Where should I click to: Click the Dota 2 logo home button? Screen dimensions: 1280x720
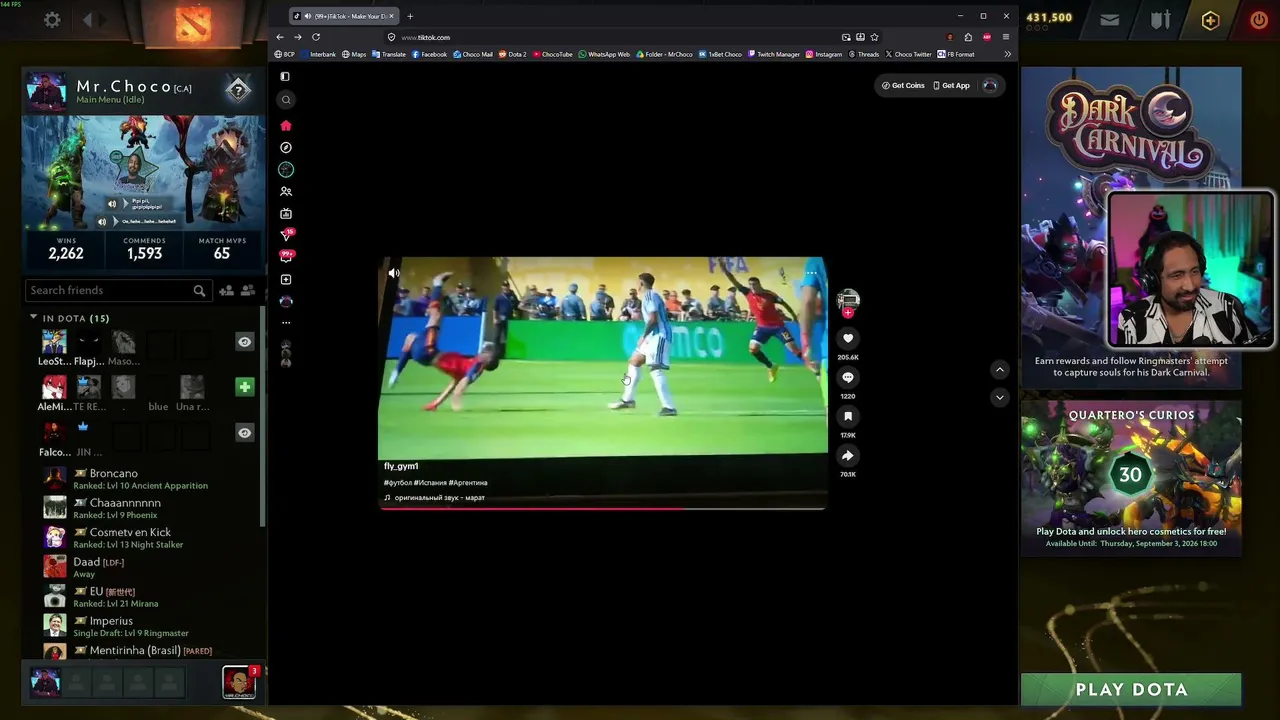(192, 22)
